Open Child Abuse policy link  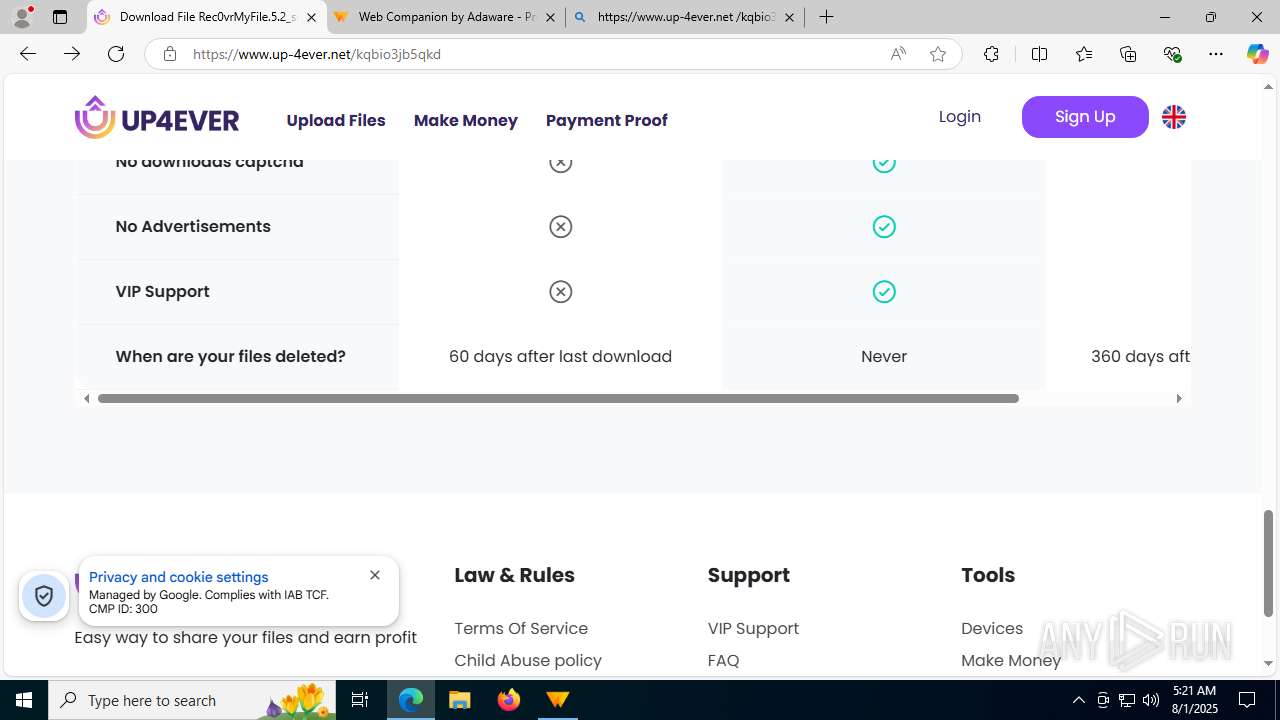[x=528, y=660]
